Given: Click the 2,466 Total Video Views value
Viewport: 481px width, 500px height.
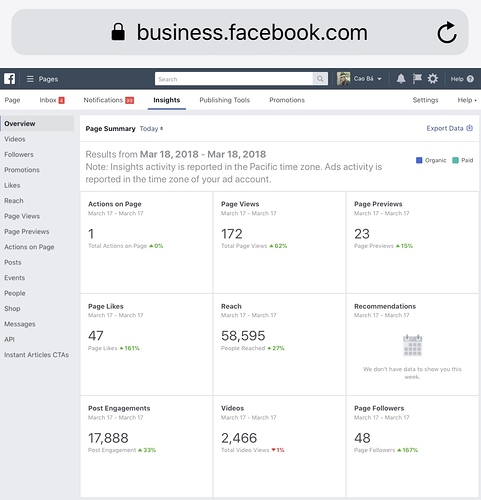Looking at the screenshot, I should click(239, 438).
